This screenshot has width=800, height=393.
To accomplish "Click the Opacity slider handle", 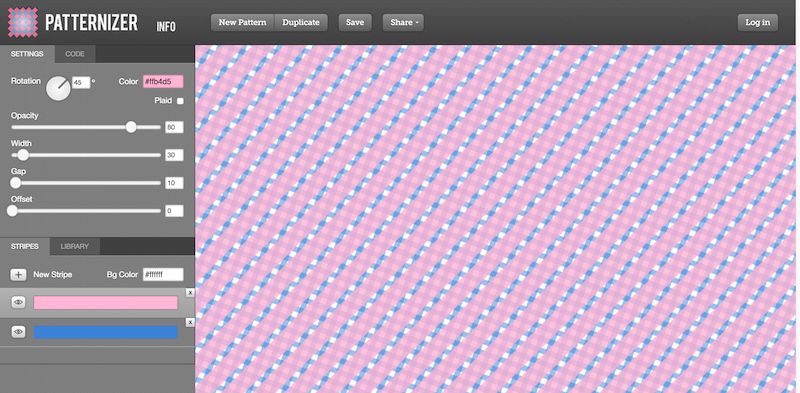I will 131,127.
